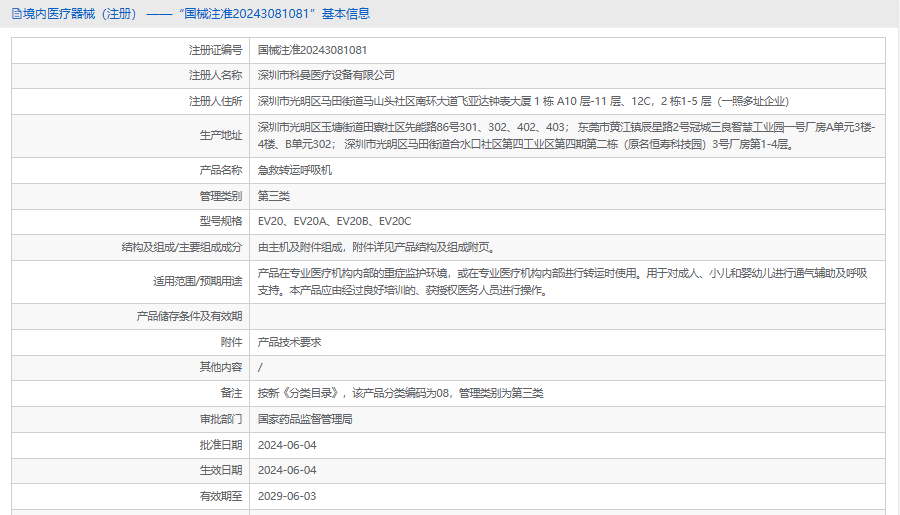Select the 适用范围/预期用途 label
Screen dimensions: 900x515
coord(197,281)
